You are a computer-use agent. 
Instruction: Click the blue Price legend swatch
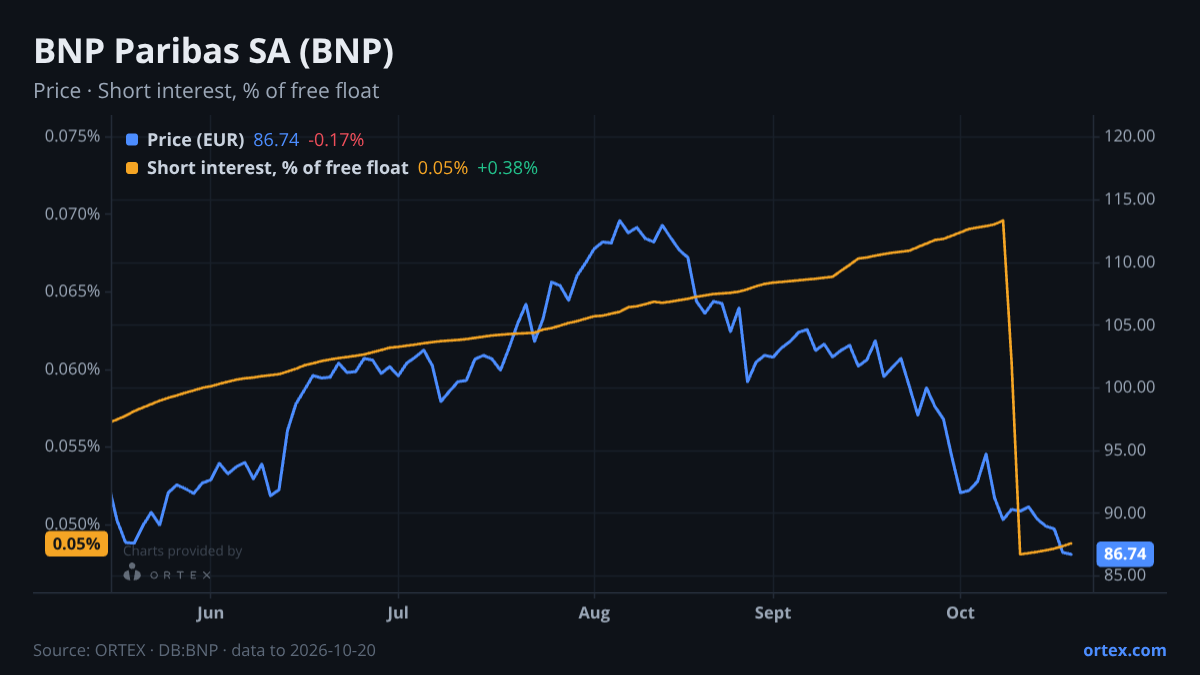pos(133,140)
